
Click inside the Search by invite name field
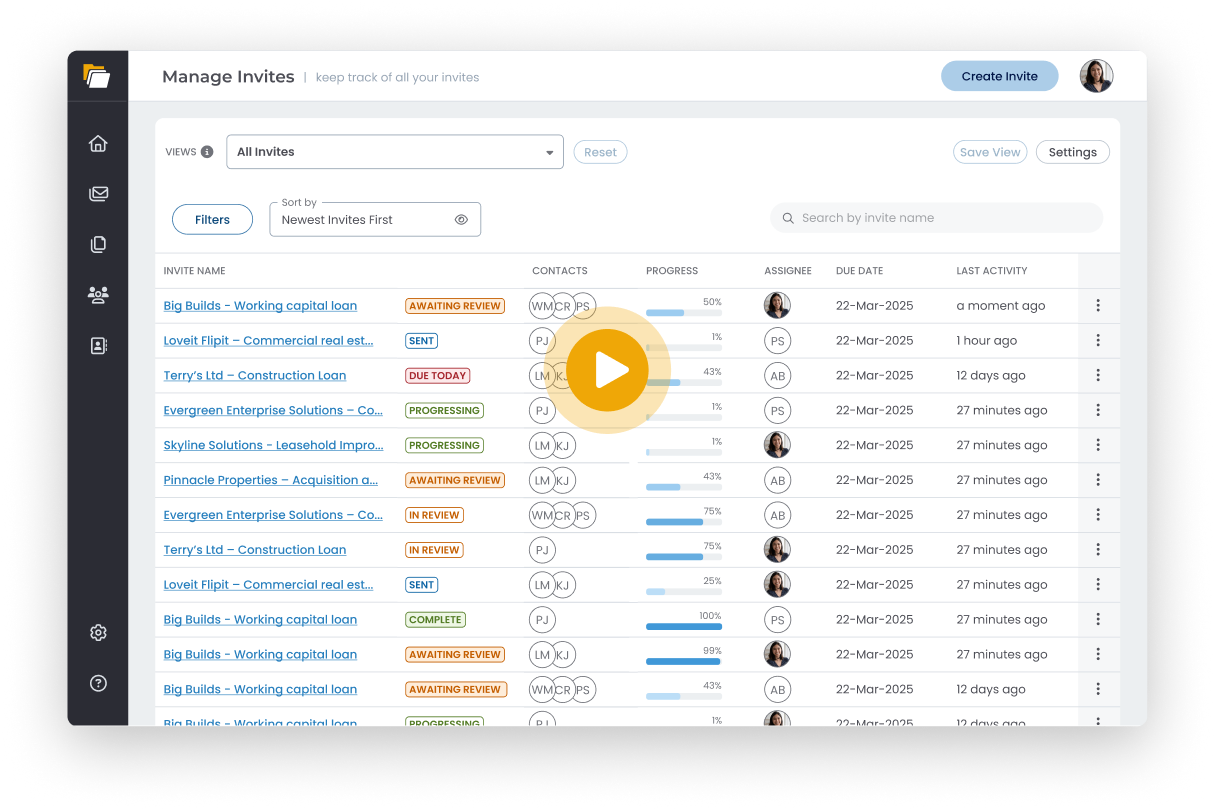point(936,217)
